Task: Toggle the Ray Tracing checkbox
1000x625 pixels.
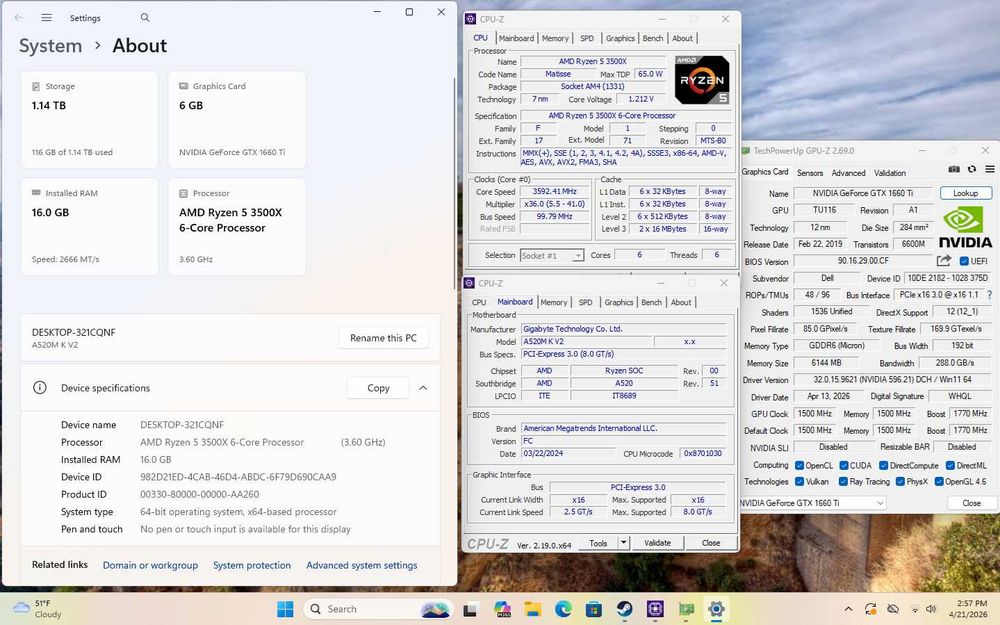Action: tap(843, 482)
